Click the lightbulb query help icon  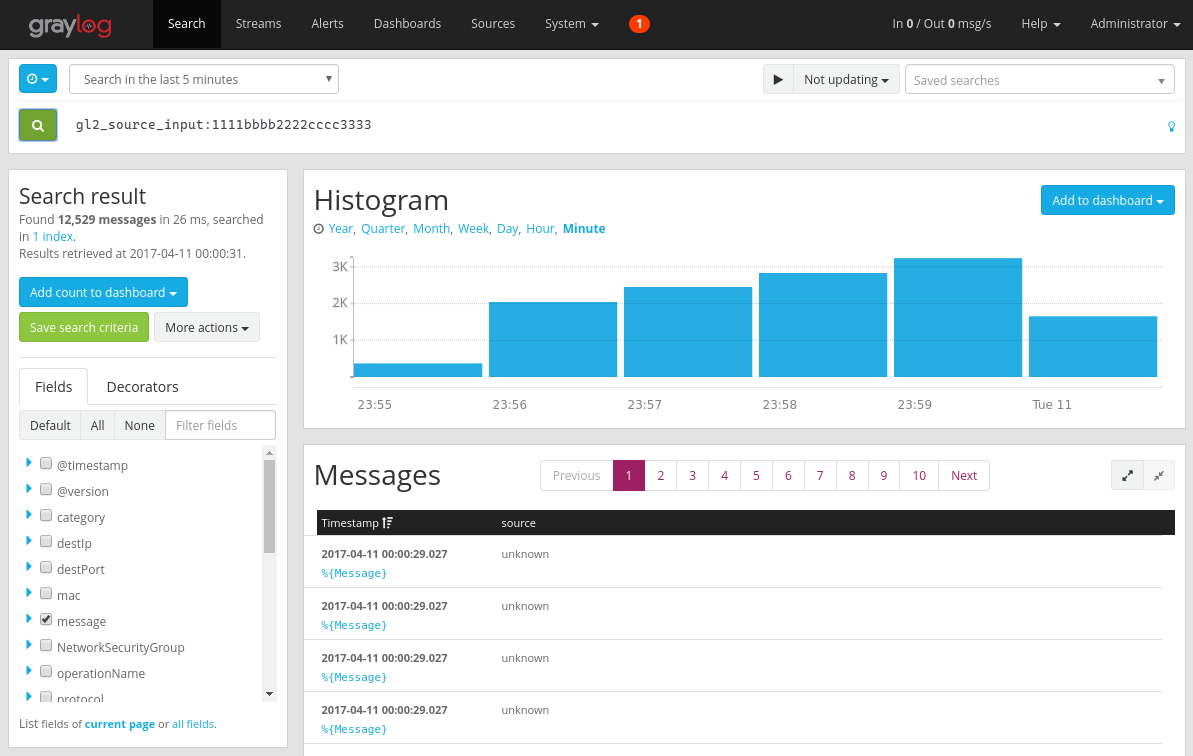(1171, 127)
